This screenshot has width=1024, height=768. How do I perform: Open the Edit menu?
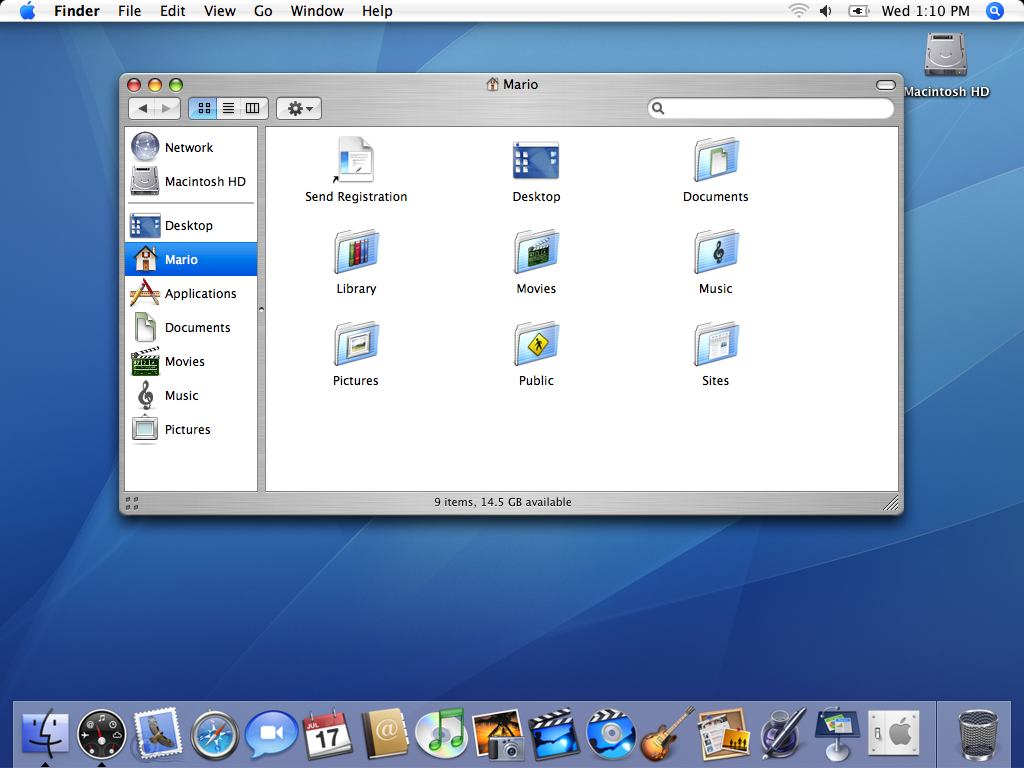(x=172, y=11)
